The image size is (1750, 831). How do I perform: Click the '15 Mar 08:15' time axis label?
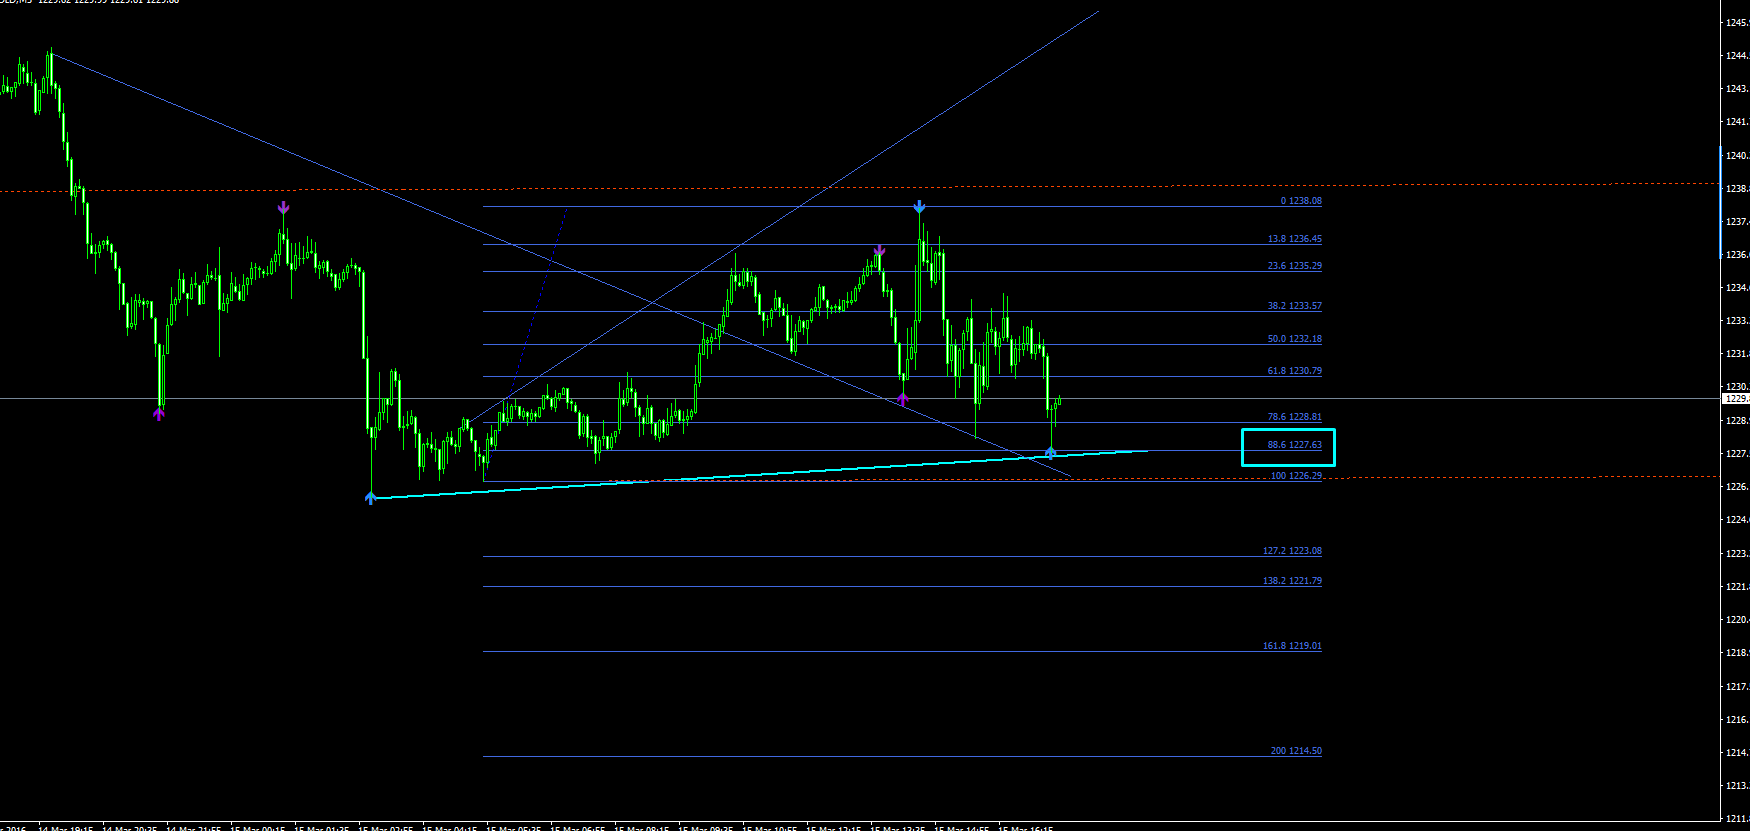[x=642, y=828]
